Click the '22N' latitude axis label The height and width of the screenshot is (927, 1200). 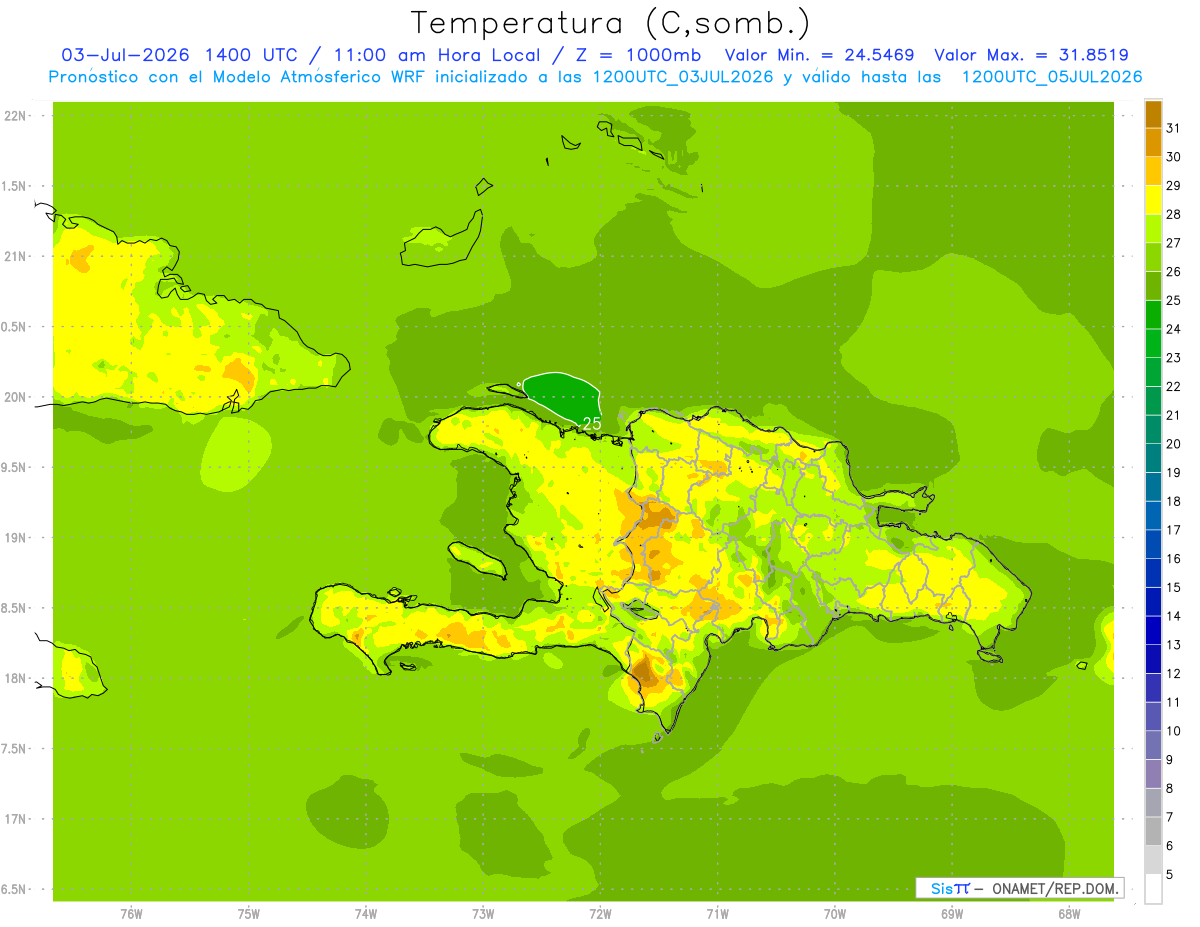(16, 116)
